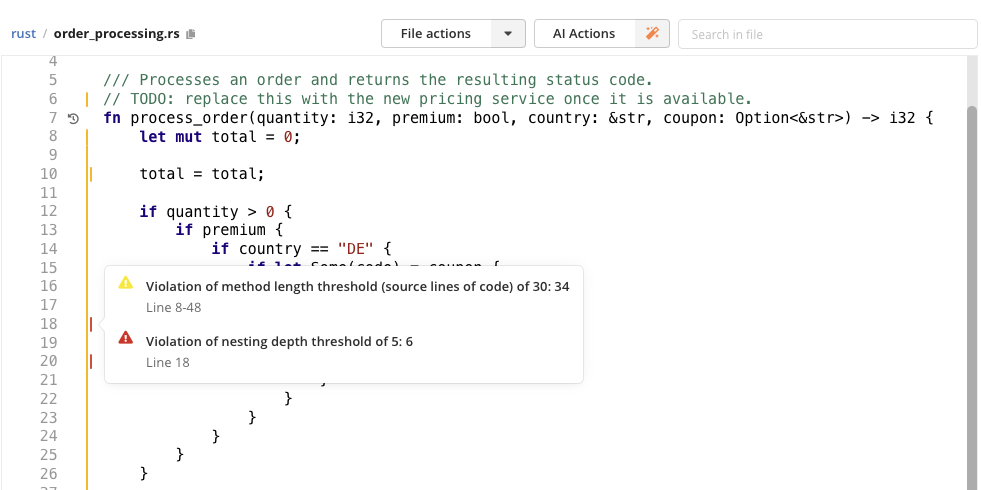Click the yellow warning triangle for method length

click(126, 283)
